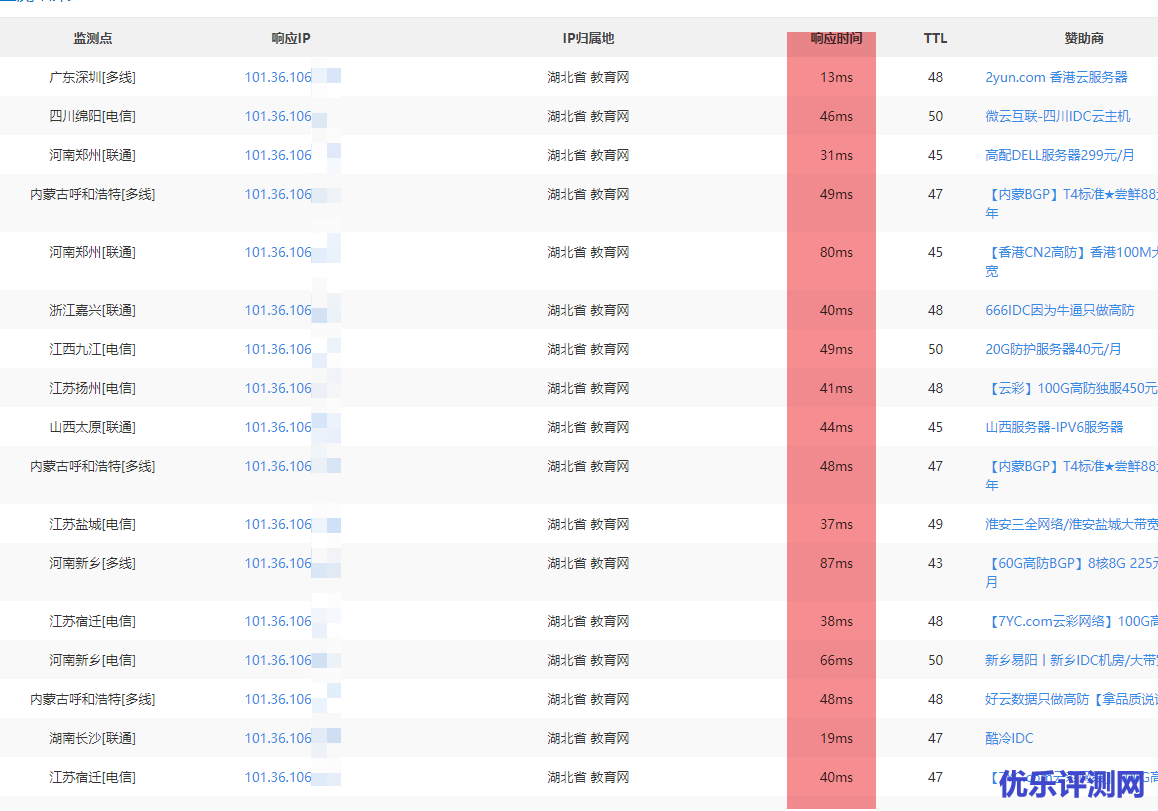The height and width of the screenshot is (811, 1158).
Task: Open the 酷冷IDC sponsor link
Action: pos(1009,738)
